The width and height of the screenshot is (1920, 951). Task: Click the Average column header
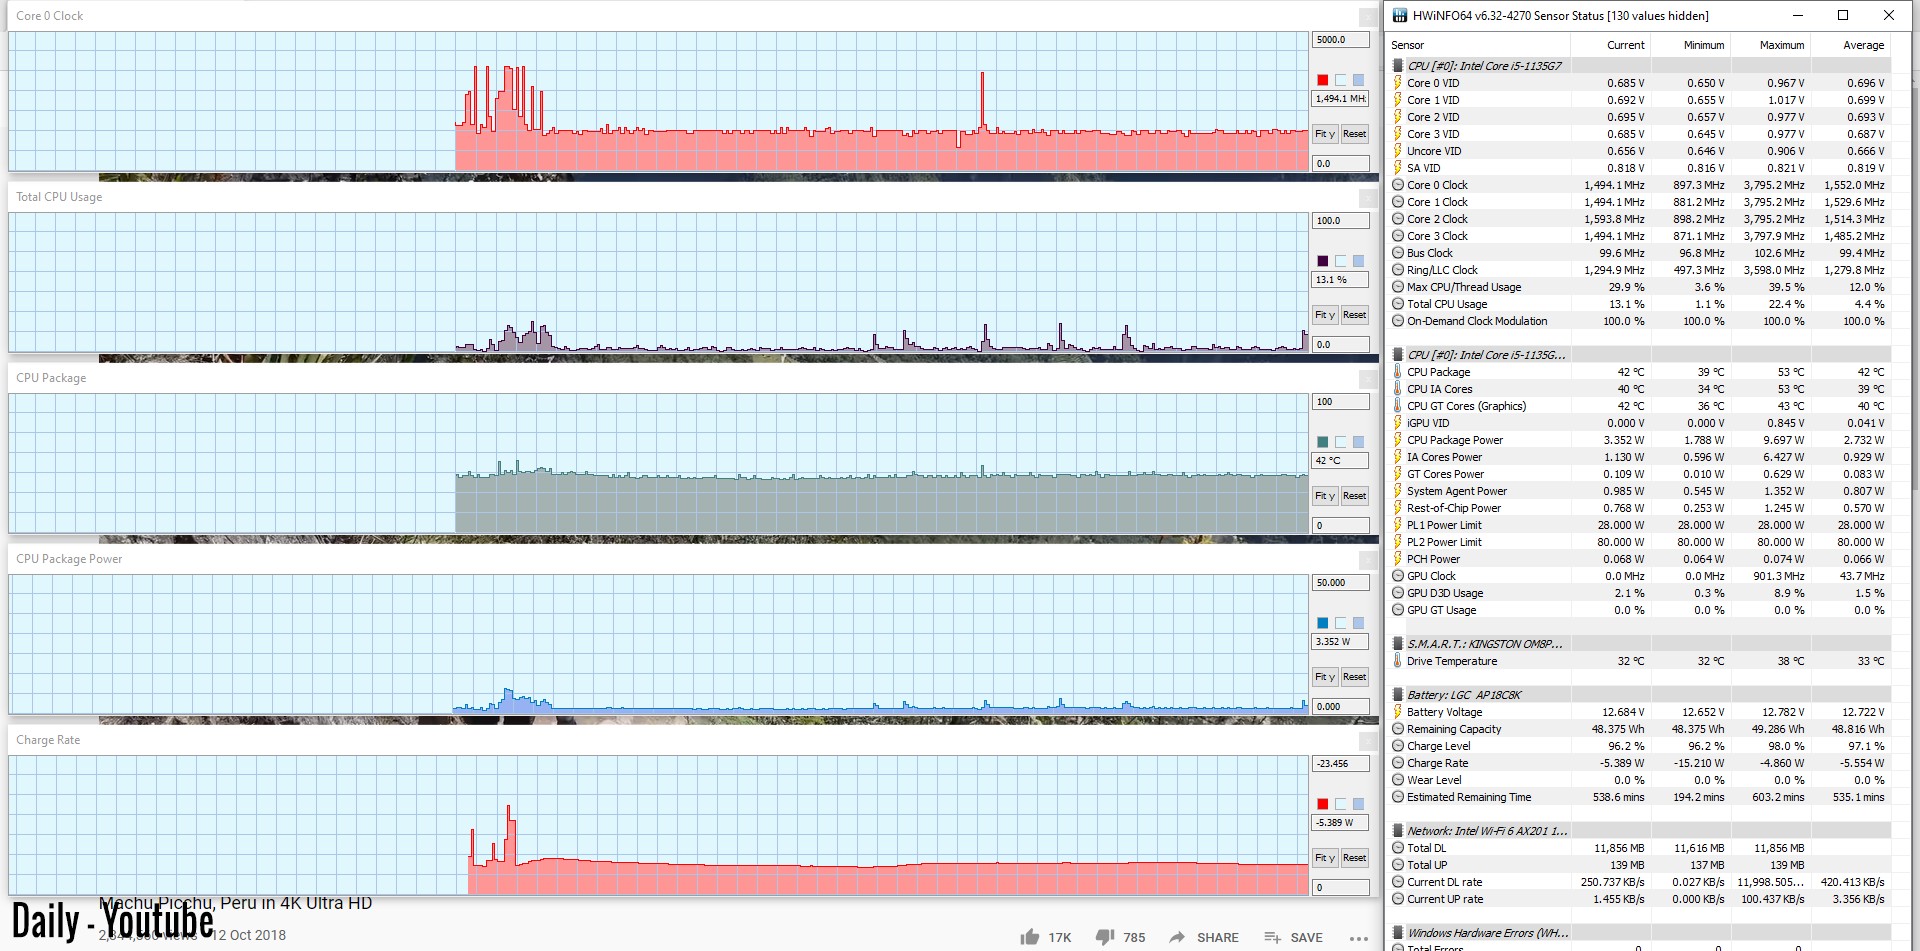(x=1862, y=45)
